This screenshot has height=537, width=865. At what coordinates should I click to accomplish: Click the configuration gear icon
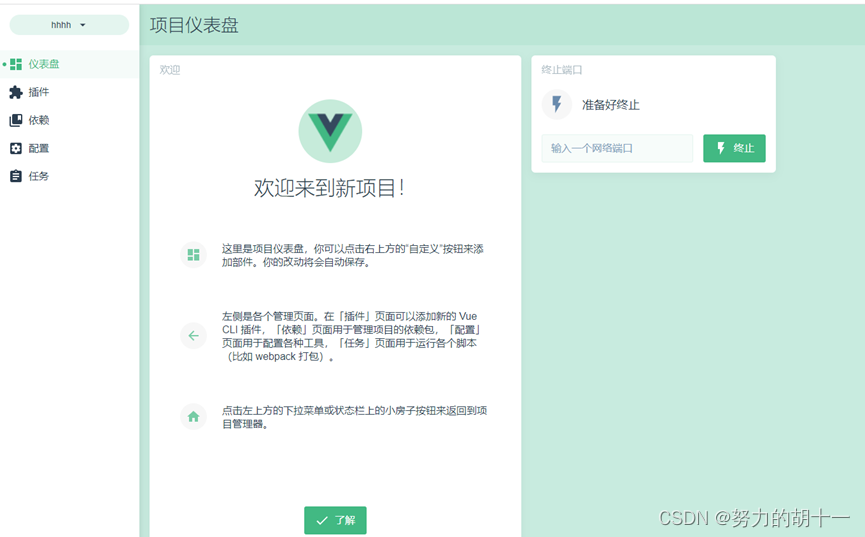point(16,148)
